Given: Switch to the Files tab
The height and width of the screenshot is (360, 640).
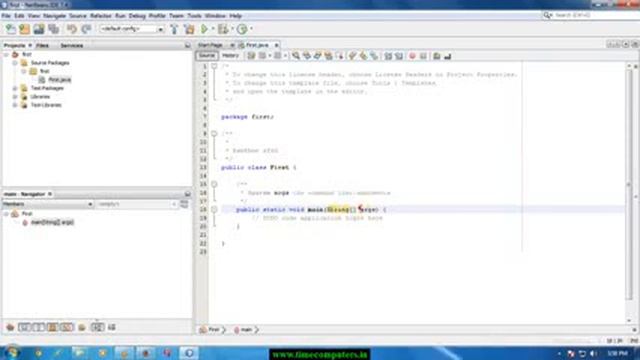Looking at the screenshot, I should coord(42,45).
